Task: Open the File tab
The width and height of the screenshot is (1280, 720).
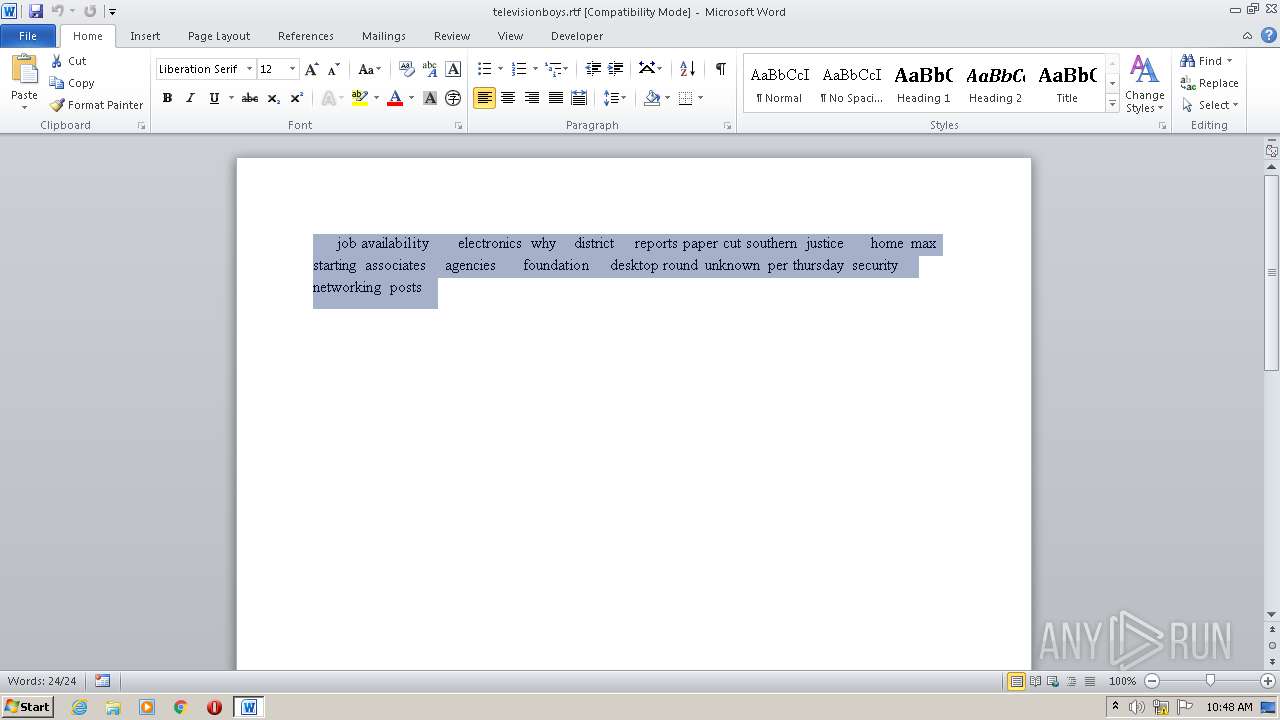Action: [28, 36]
